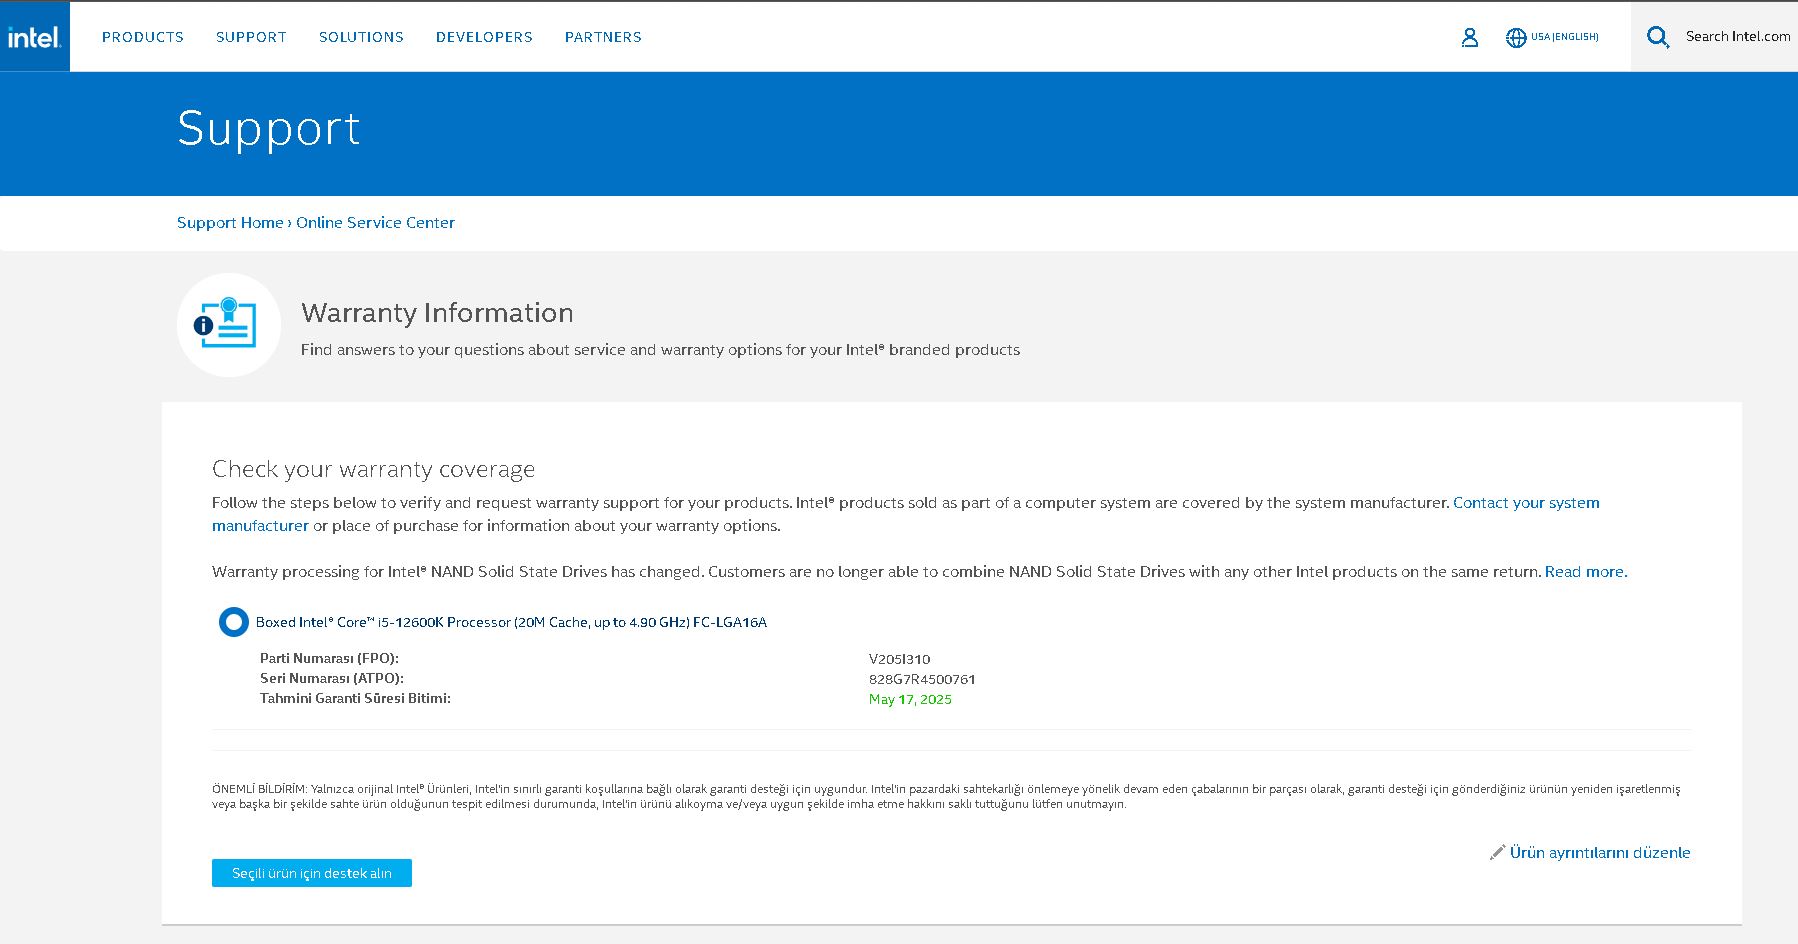This screenshot has height=944, width=1798.
Task: Open the user account icon
Action: [1469, 37]
